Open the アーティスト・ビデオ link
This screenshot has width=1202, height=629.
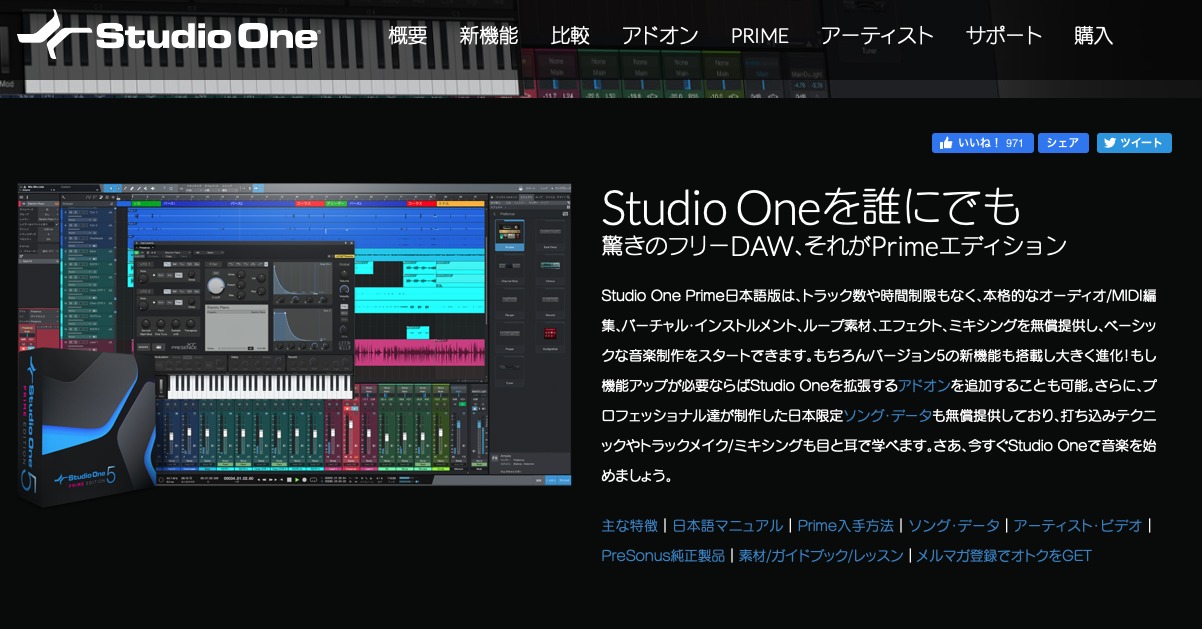pos(1078,525)
